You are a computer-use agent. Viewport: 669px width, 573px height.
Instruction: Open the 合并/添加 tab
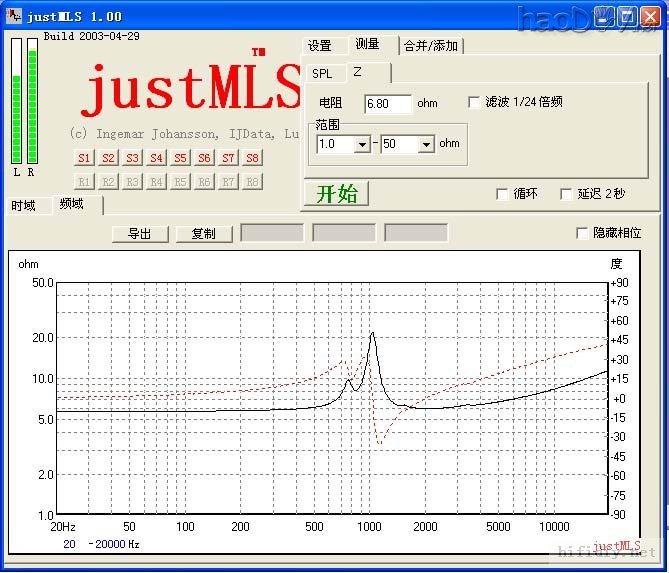tap(430, 46)
